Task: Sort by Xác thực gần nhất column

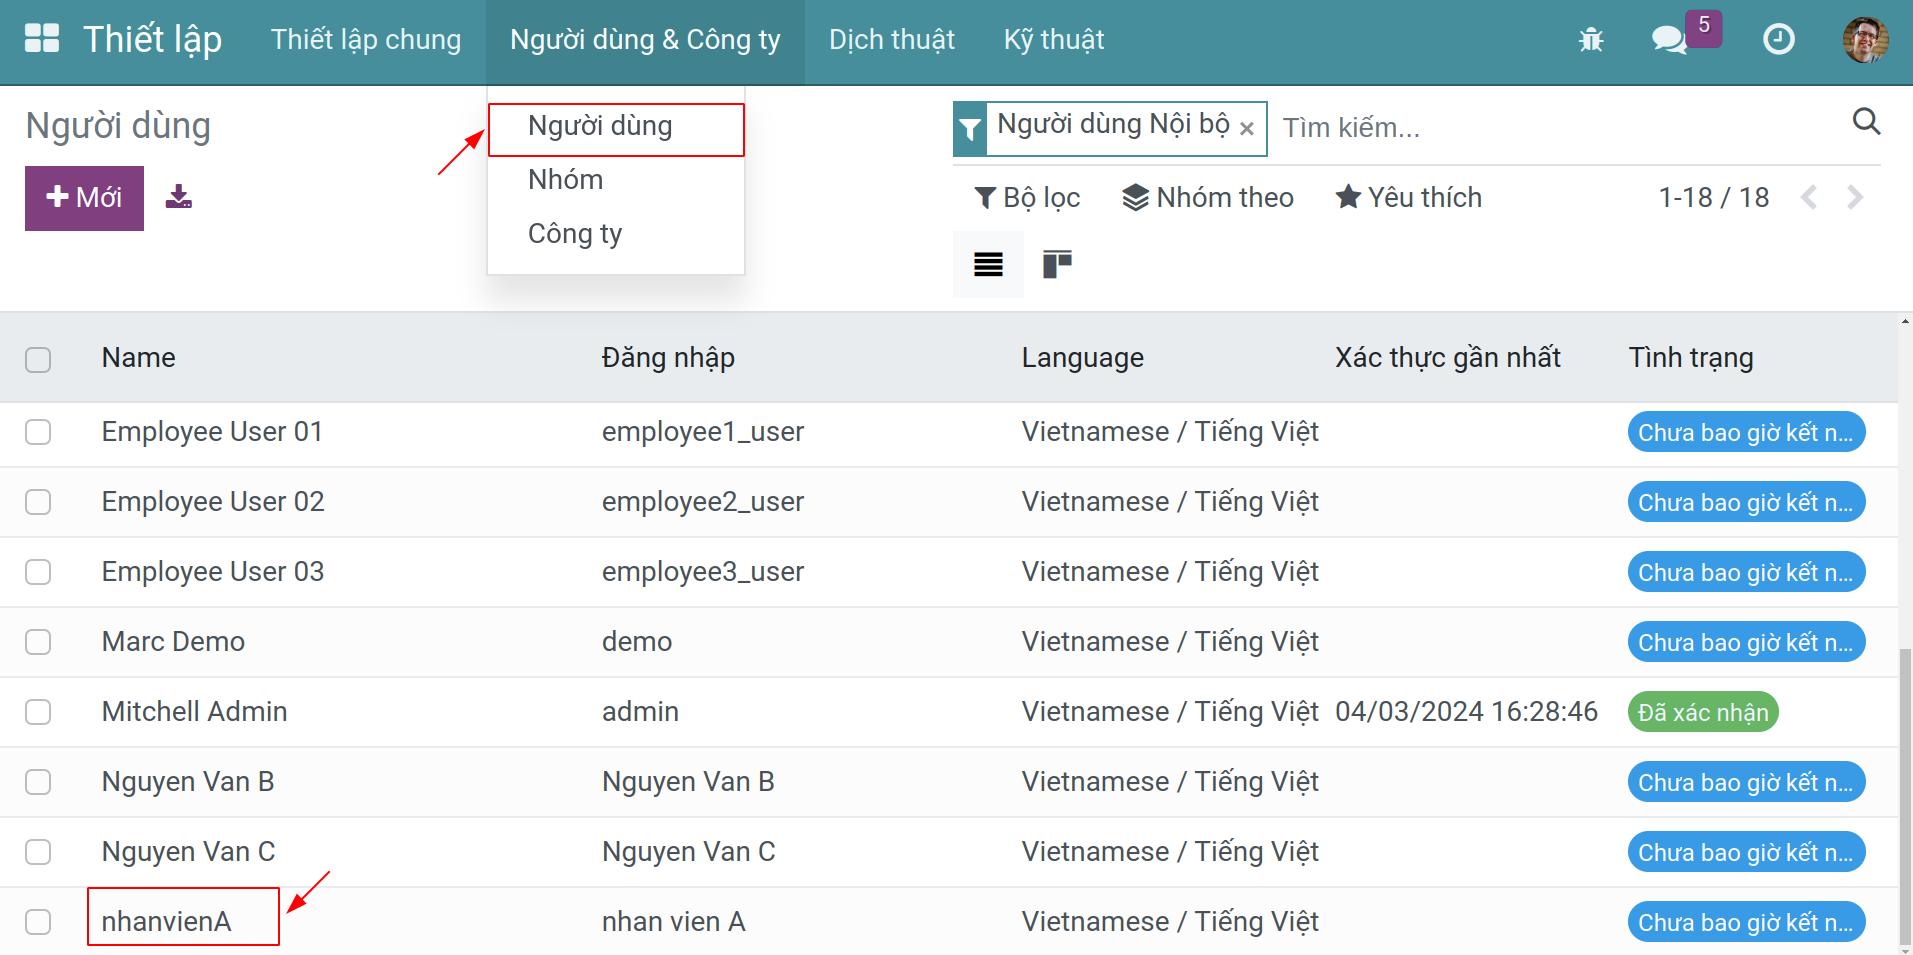Action: tap(1447, 358)
